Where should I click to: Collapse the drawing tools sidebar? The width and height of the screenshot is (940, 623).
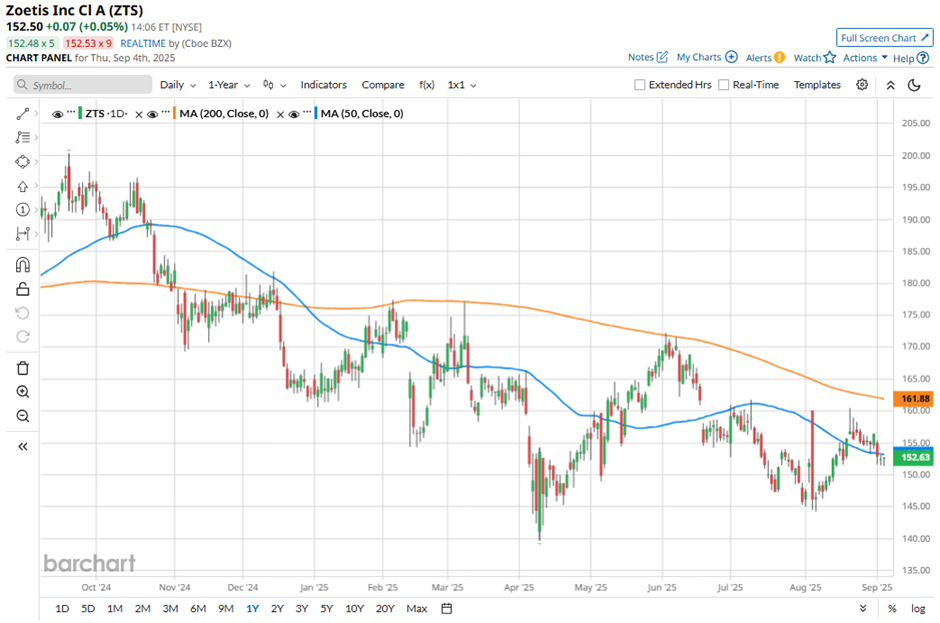point(23,446)
